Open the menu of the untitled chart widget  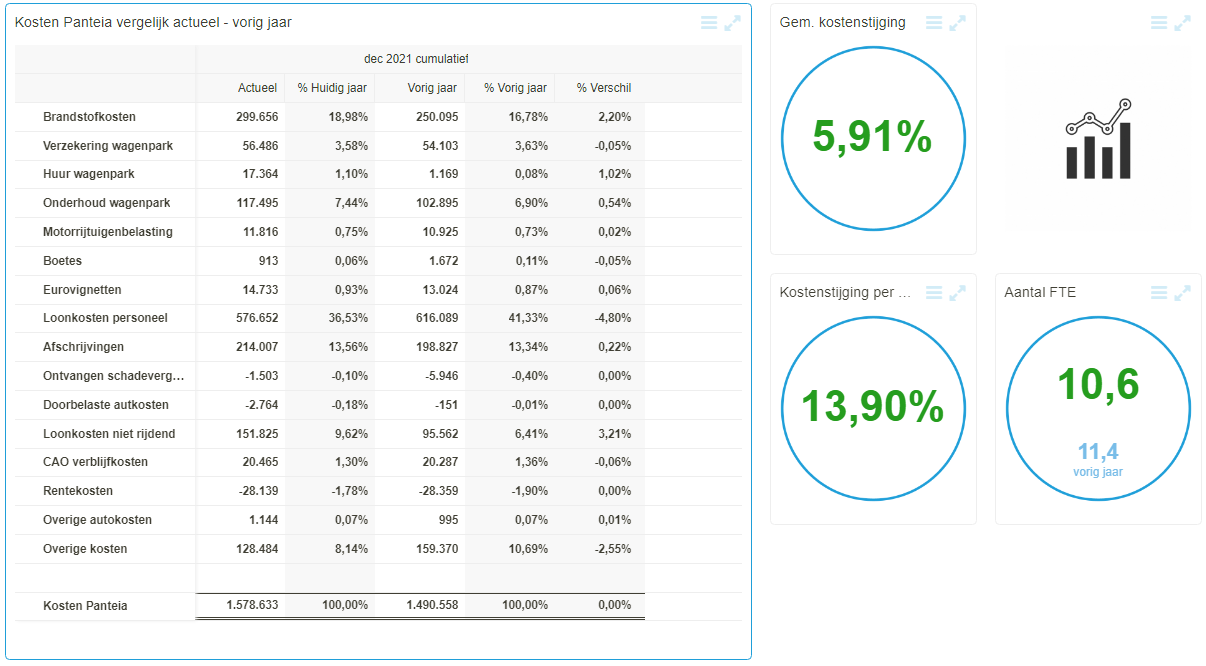(x=1159, y=22)
